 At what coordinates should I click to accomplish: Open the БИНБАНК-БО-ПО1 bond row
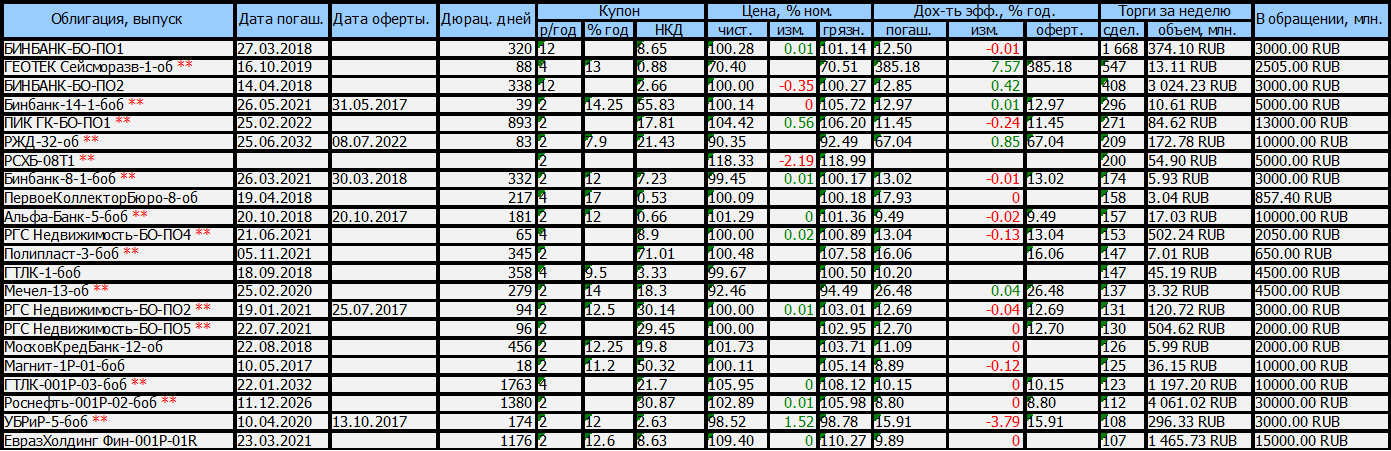coord(65,48)
